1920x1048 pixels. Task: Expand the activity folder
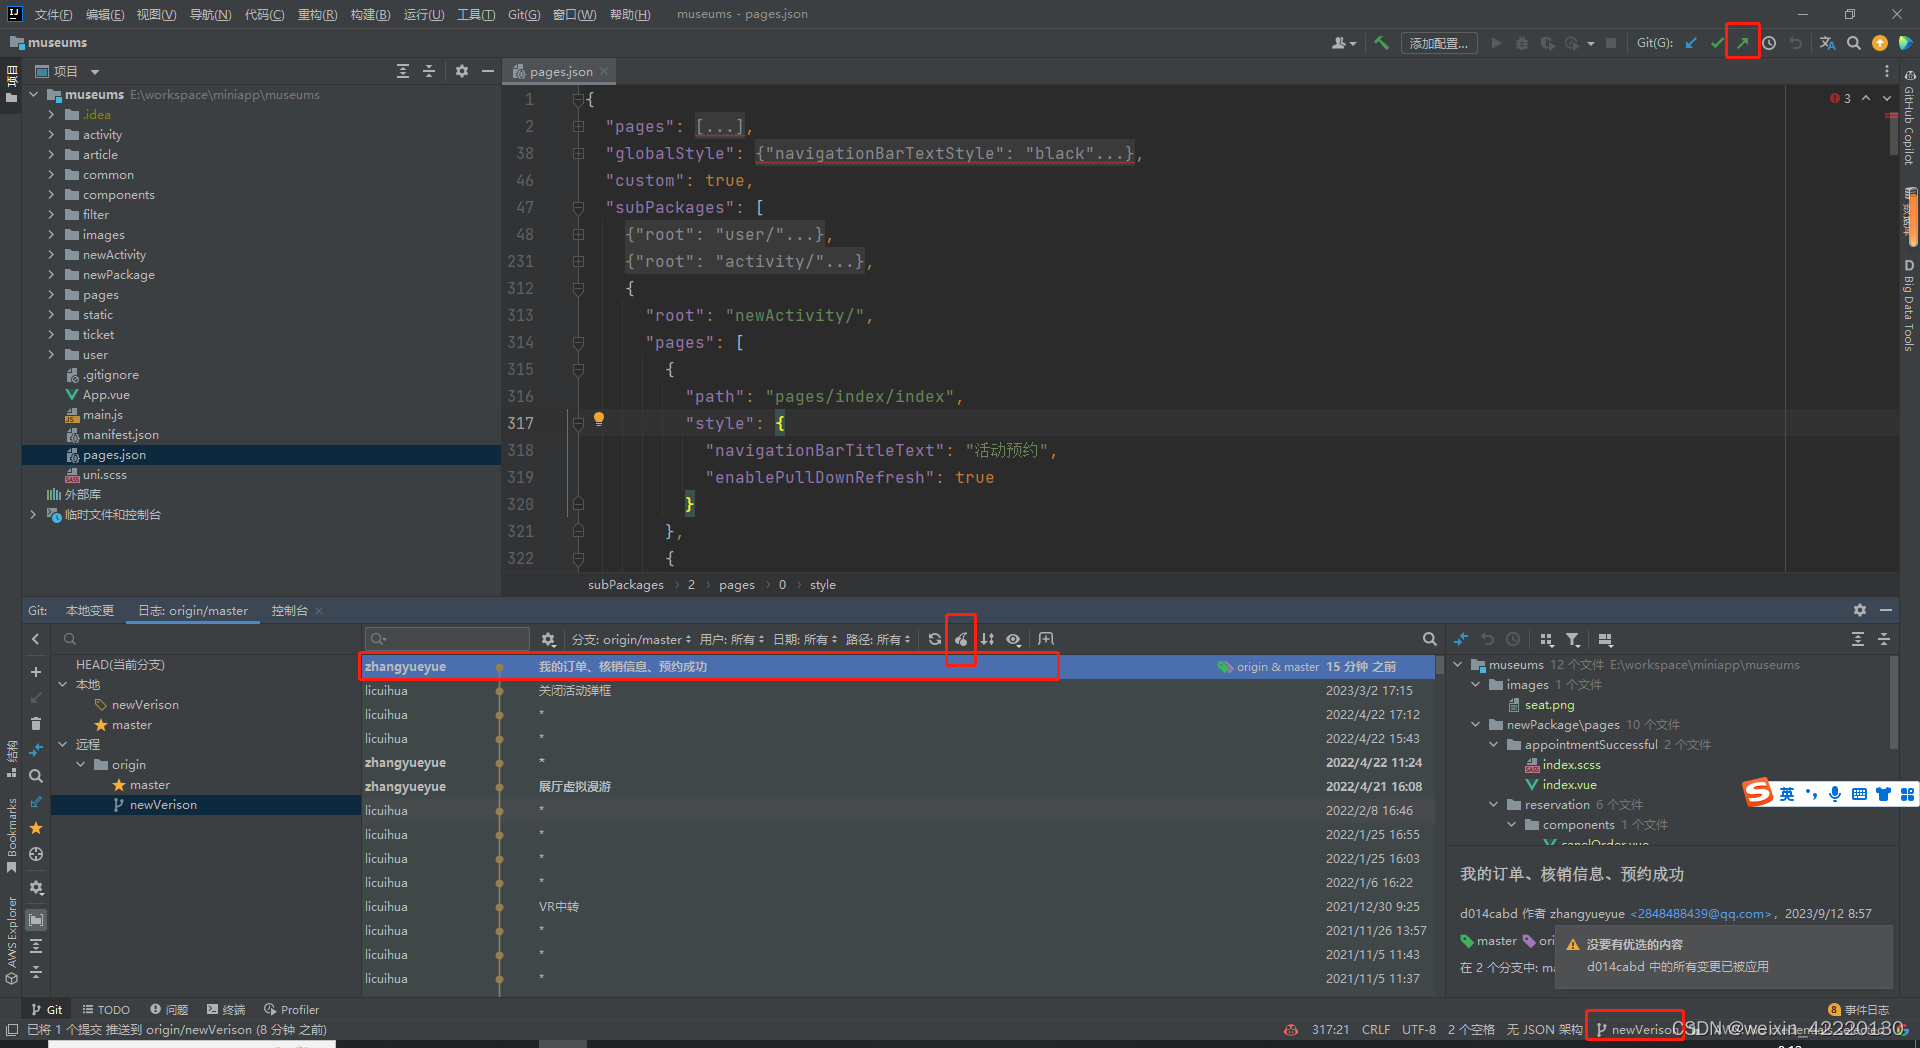pyautogui.click(x=51, y=134)
